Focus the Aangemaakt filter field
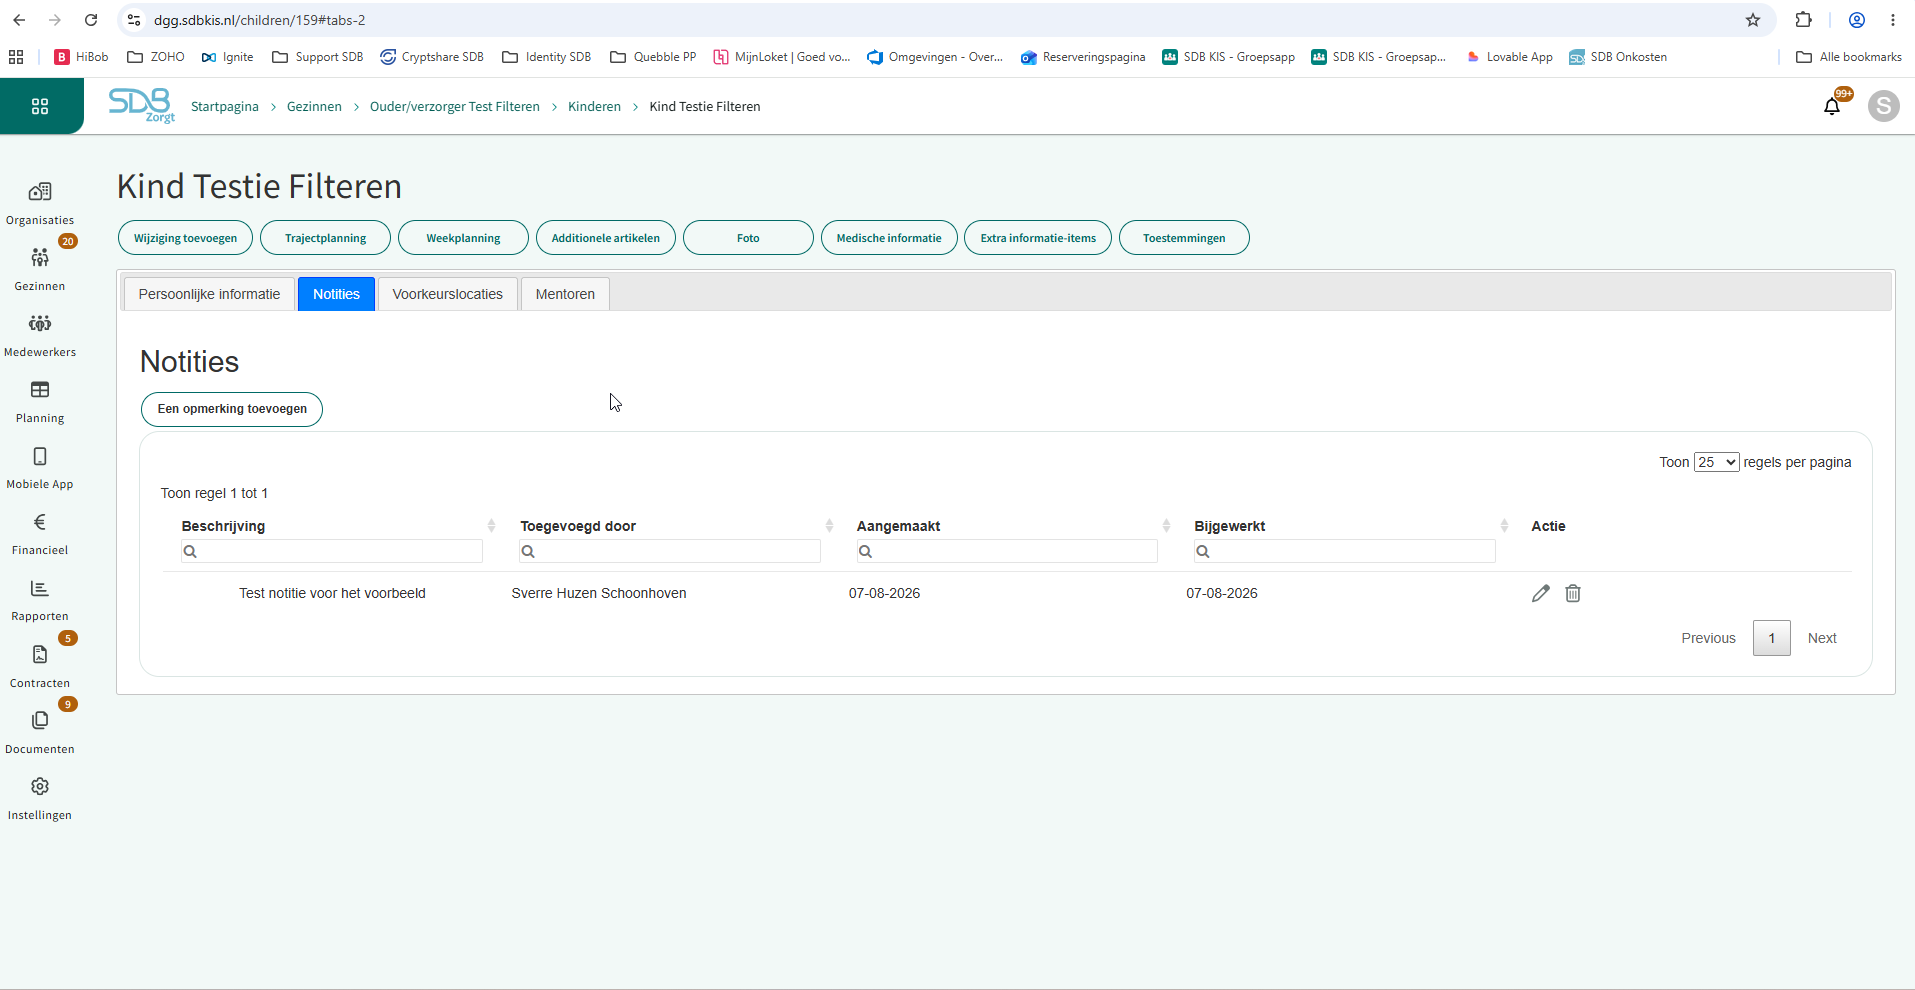The height and width of the screenshot is (990, 1915). 1007,551
